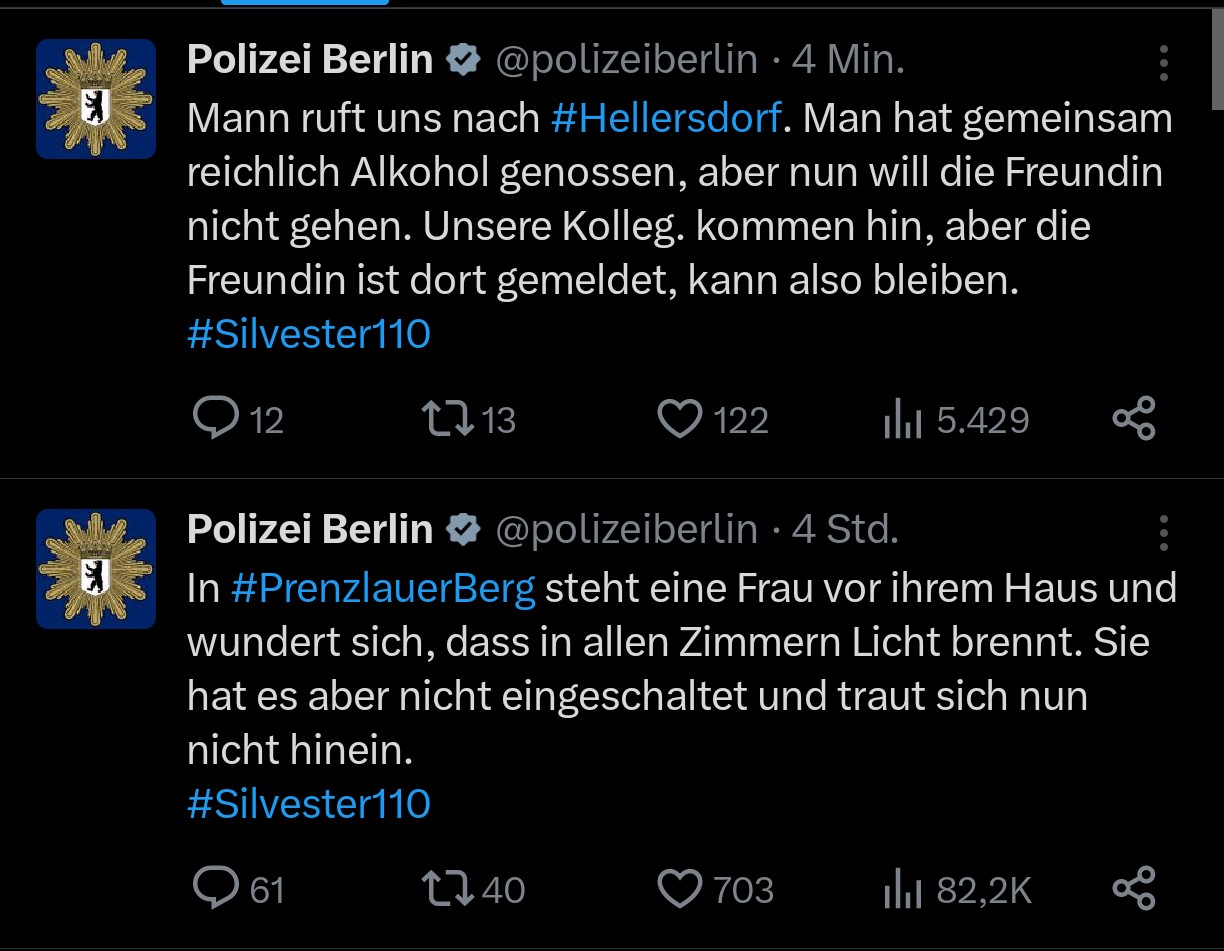Open #Silvester110 hashtag in first tweet
This screenshot has width=1224, height=951.
pyautogui.click(x=308, y=334)
